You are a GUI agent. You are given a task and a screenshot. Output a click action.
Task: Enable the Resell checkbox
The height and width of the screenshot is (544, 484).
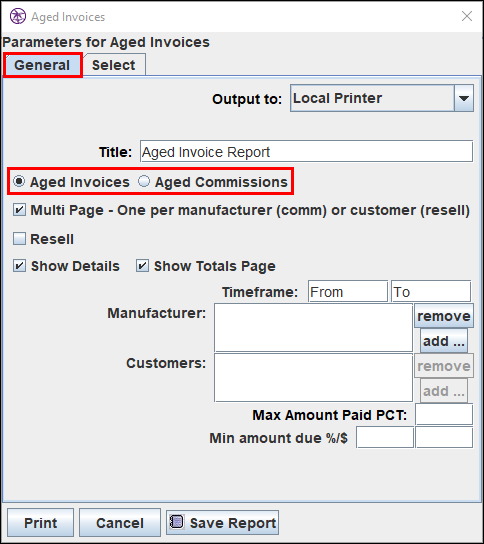(x=19, y=239)
